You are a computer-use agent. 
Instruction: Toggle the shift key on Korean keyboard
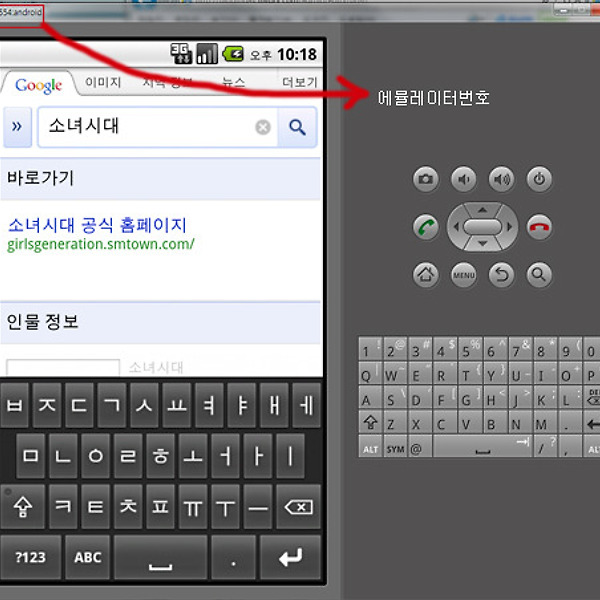pos(24,508)
